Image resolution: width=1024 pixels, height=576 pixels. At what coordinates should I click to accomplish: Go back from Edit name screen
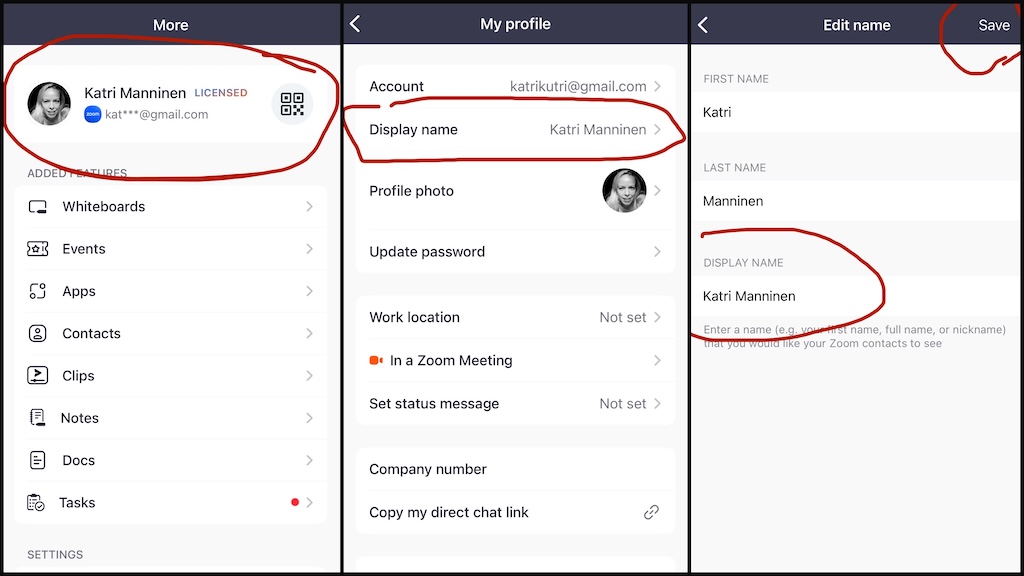click(x=703, y=25)
